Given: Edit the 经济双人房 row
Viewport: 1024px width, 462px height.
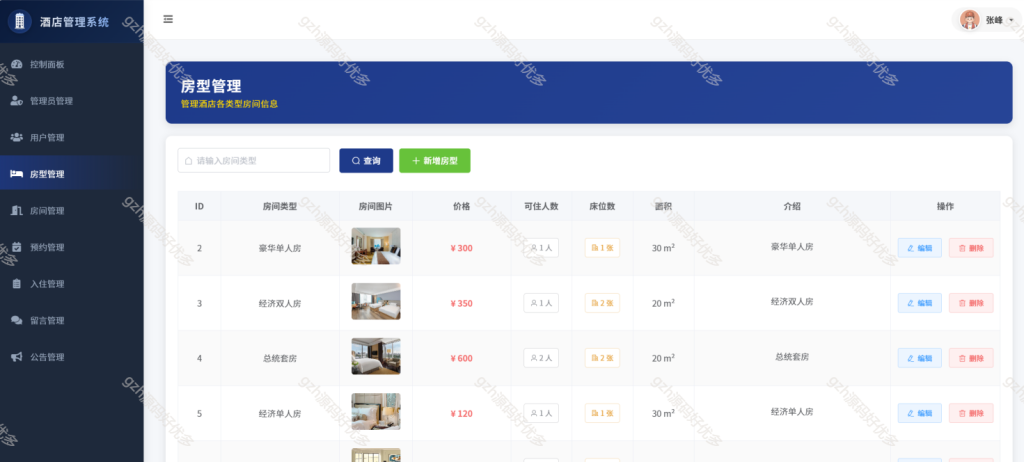Looking at the screenshot, I should [920, 303].
